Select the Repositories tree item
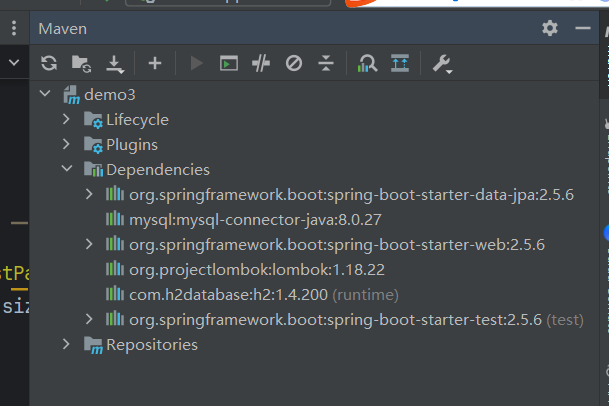609x406 pixels. (x=151, y=345)
